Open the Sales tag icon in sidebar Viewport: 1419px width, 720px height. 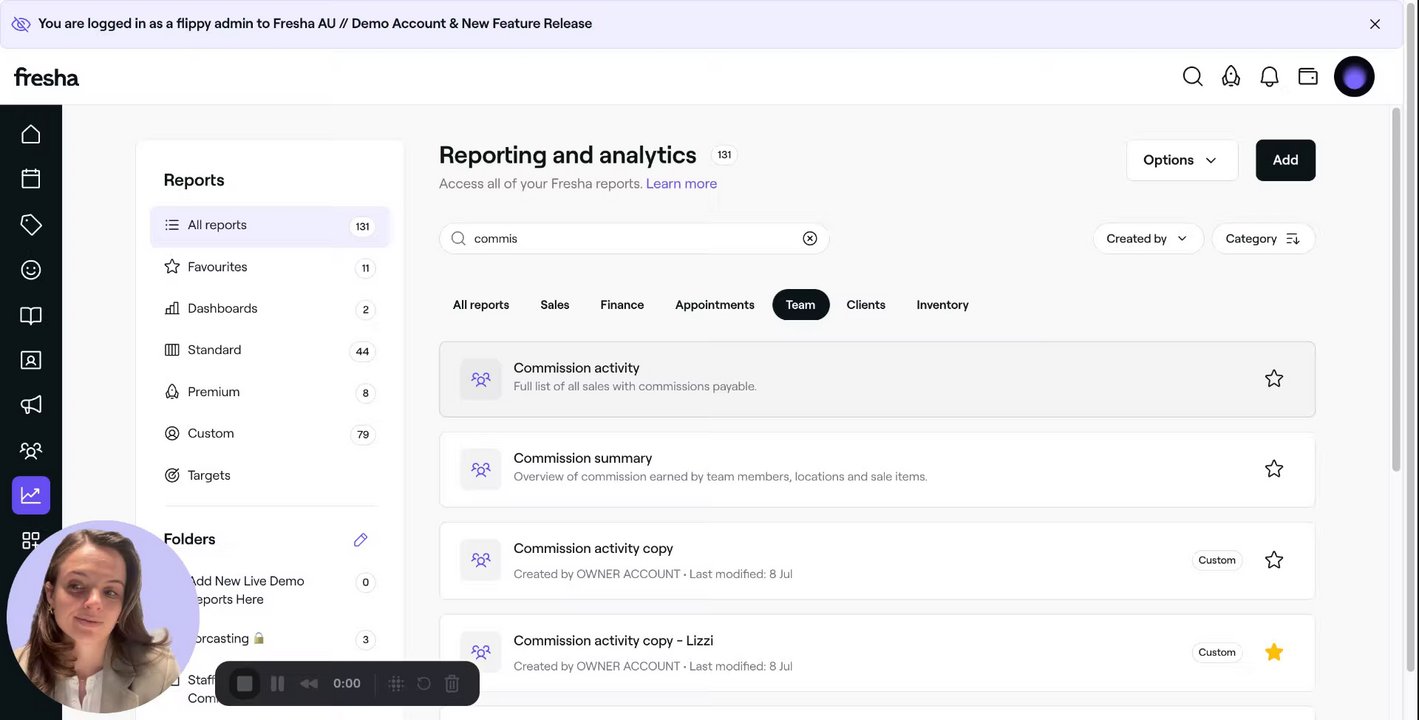point(31,225)
